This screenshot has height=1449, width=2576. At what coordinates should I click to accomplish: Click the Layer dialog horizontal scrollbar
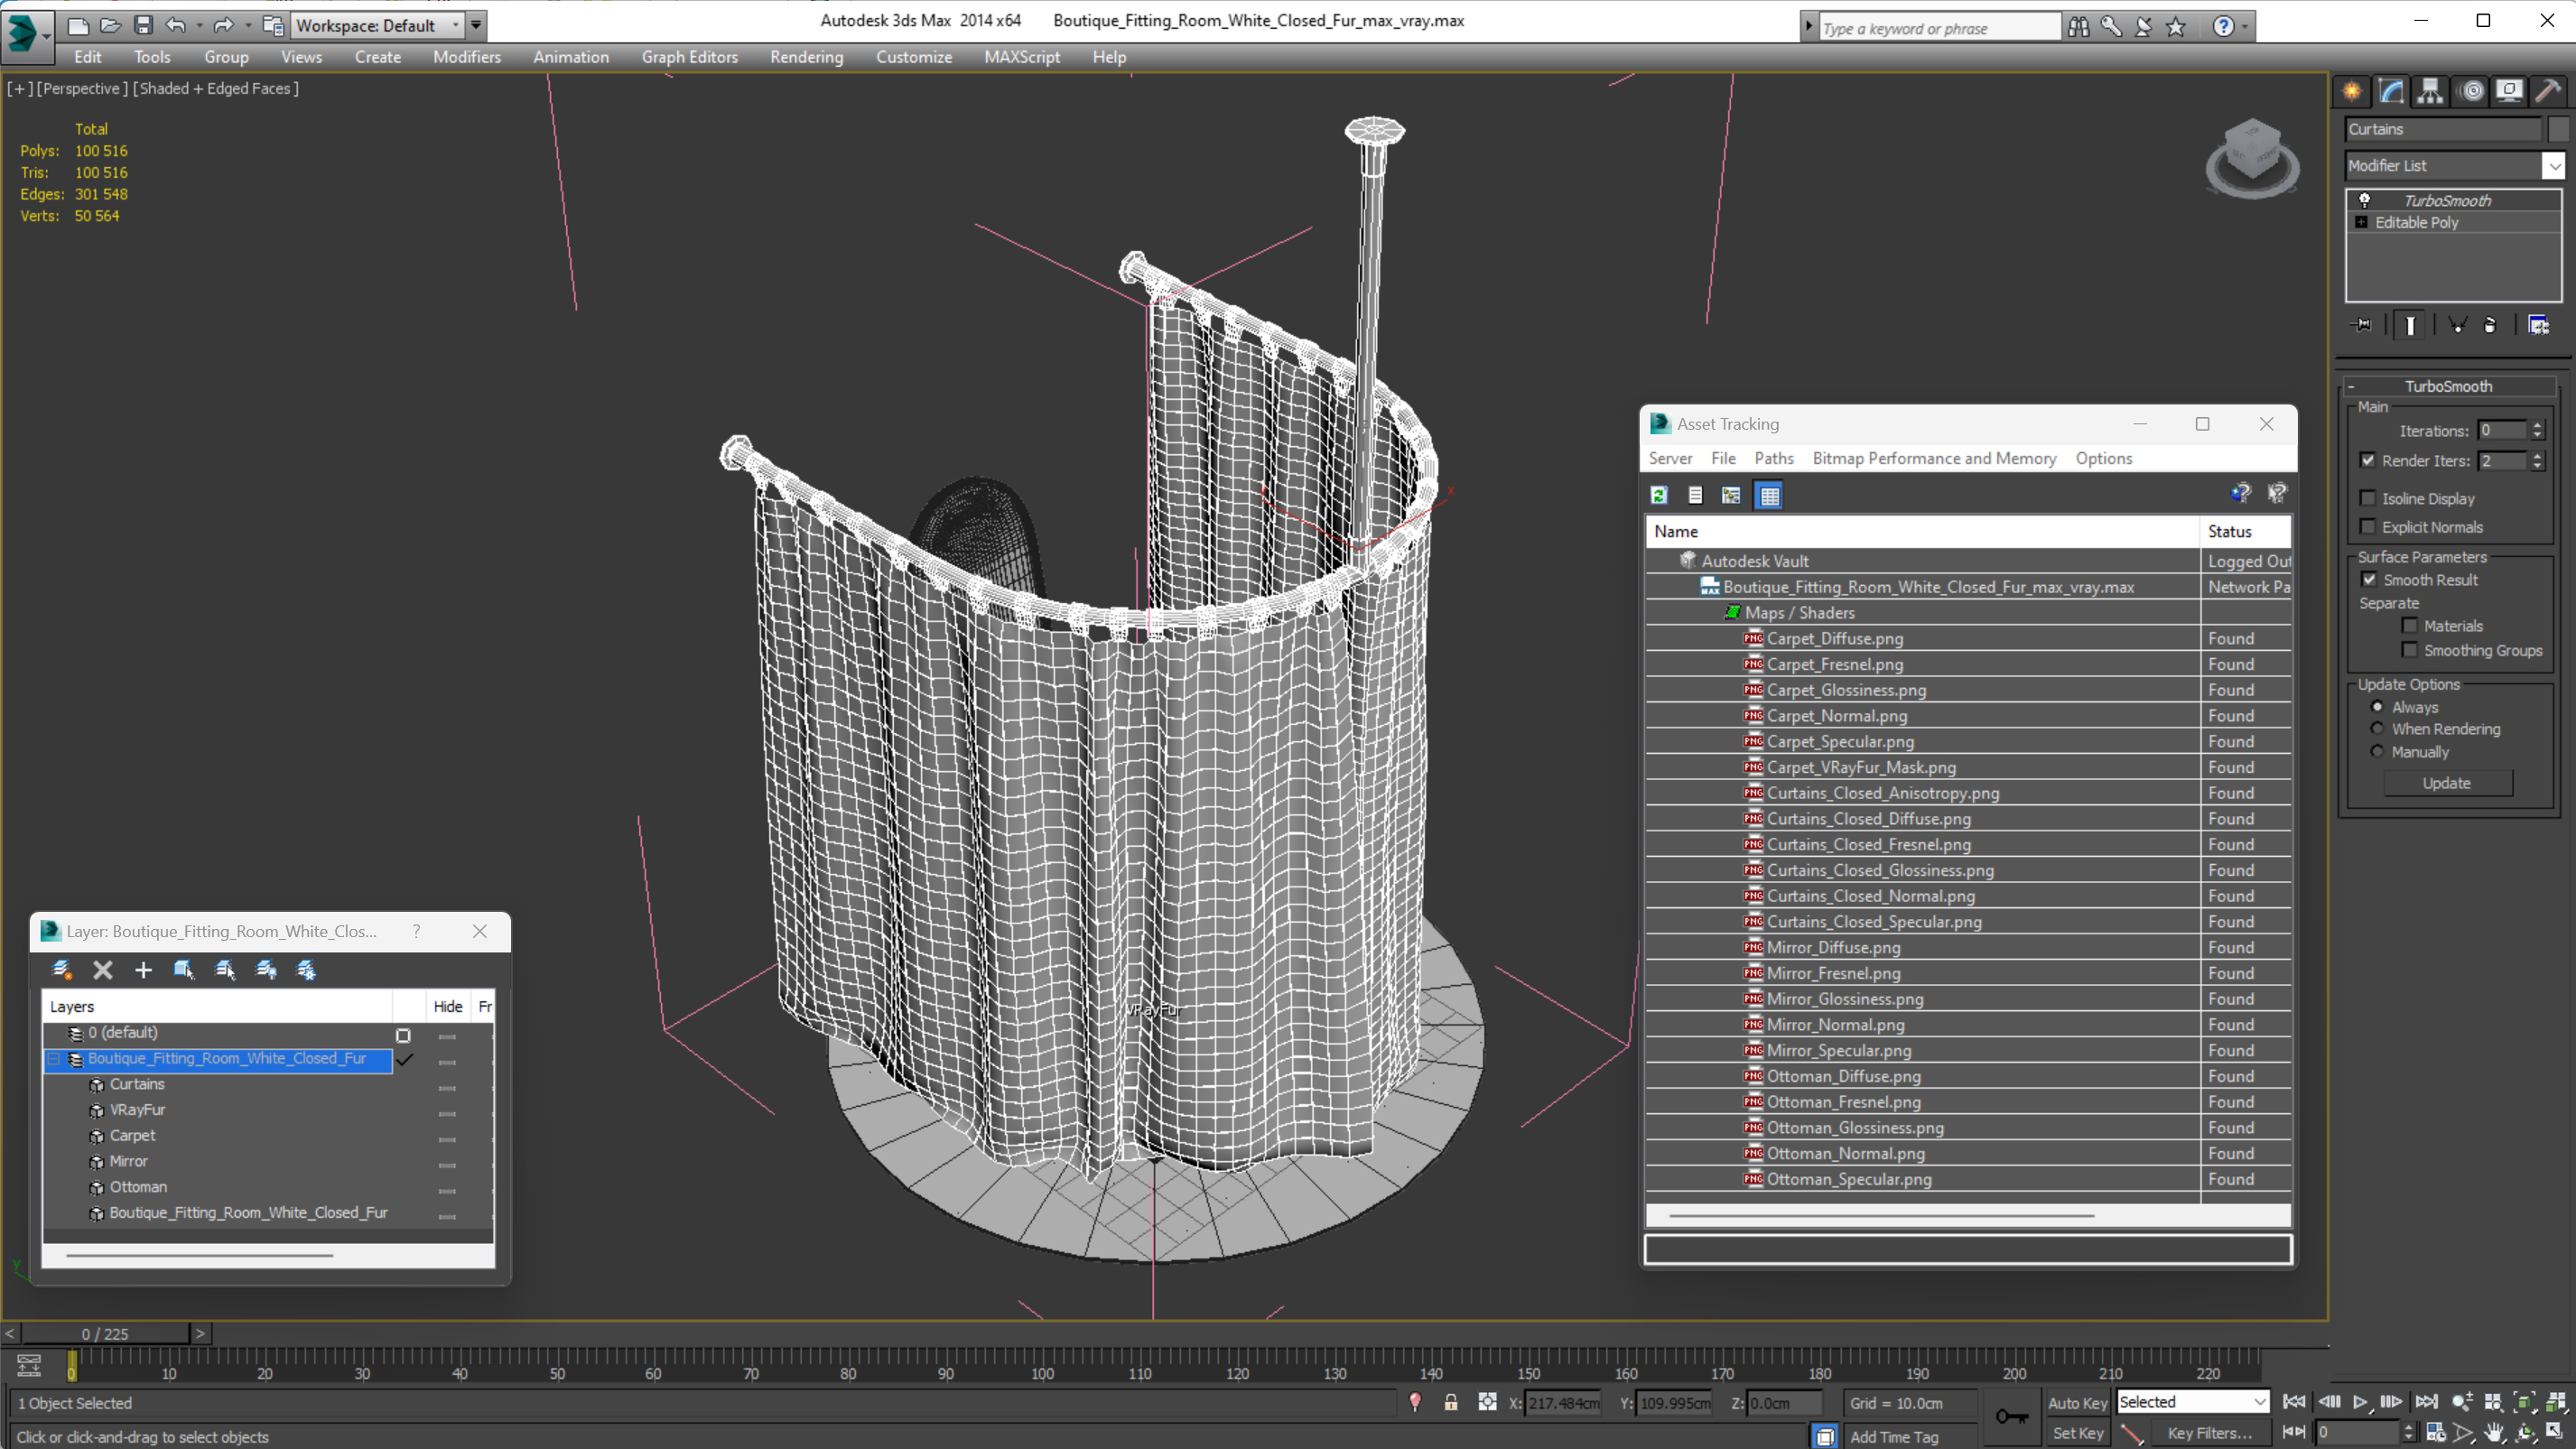[x=199, y=1255]
